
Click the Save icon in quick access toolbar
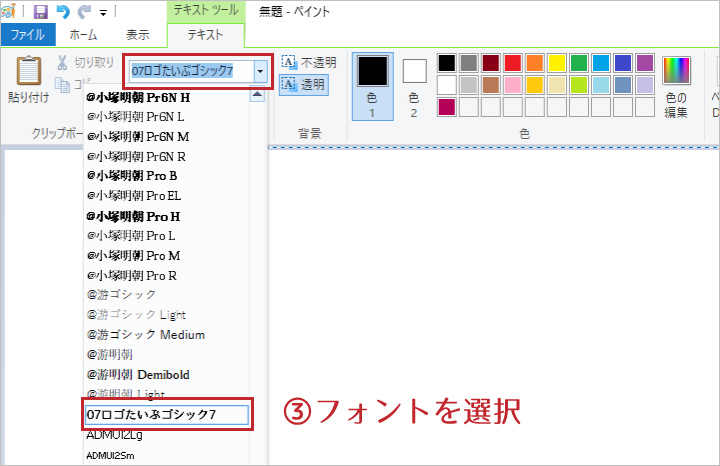pos(41,12)
